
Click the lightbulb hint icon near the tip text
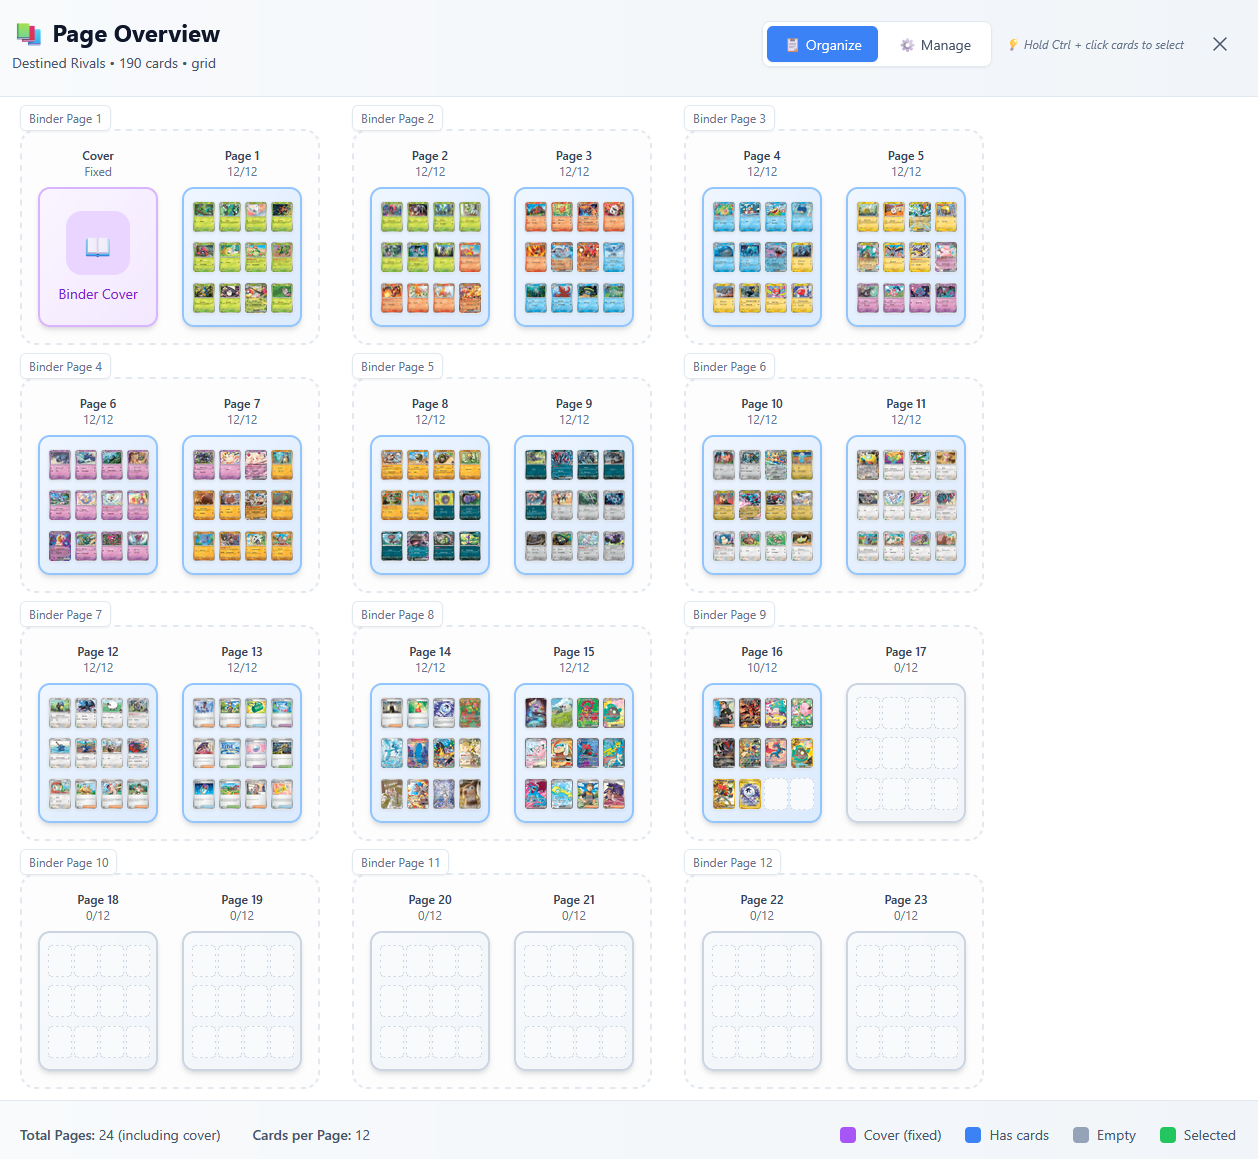[1013, 44]
